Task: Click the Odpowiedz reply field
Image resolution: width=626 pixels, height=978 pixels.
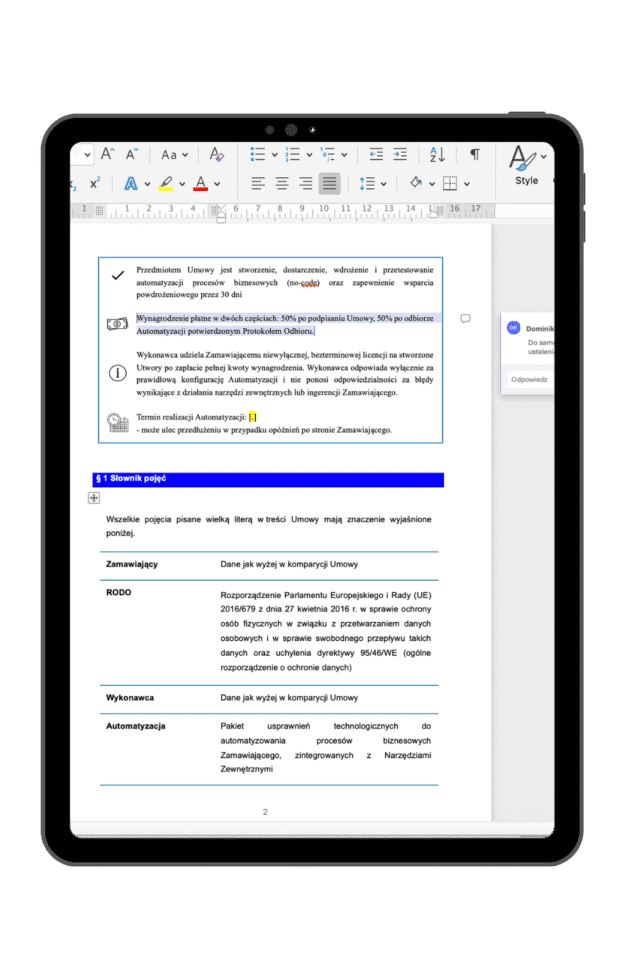Action: point(528,379)
